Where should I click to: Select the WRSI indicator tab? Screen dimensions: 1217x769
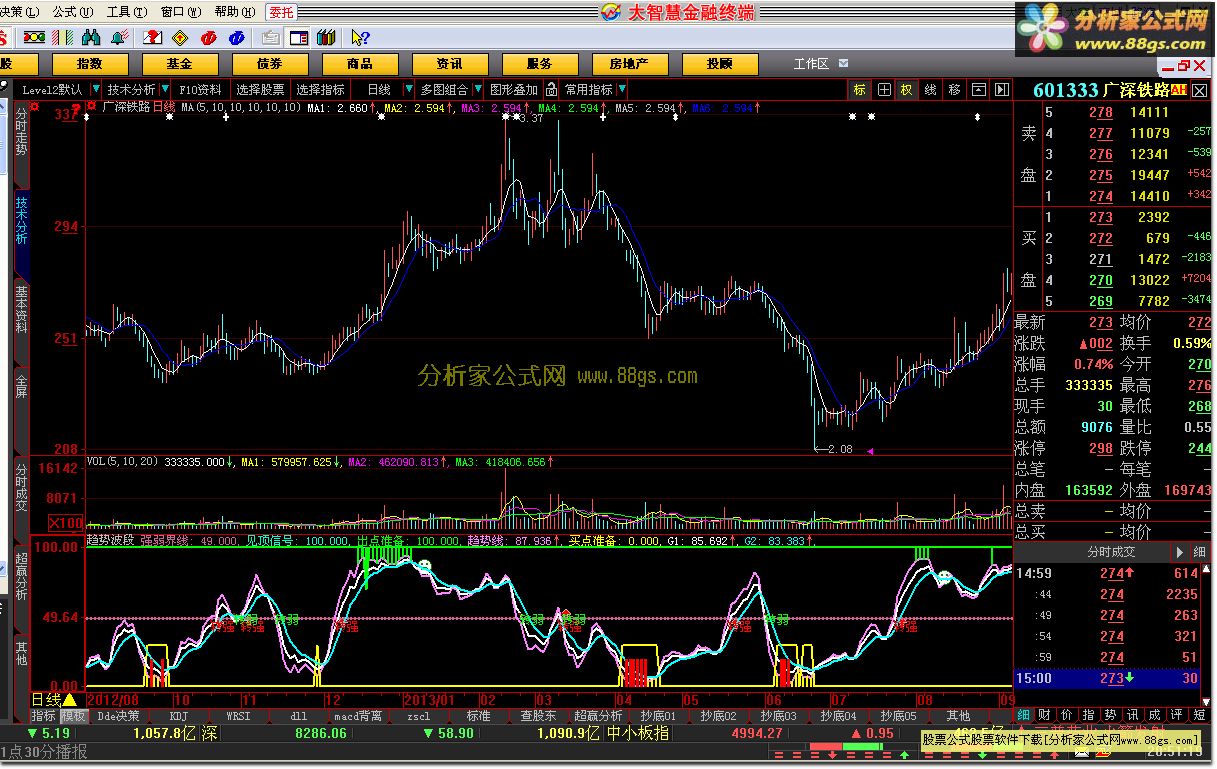tap(238, 716)
